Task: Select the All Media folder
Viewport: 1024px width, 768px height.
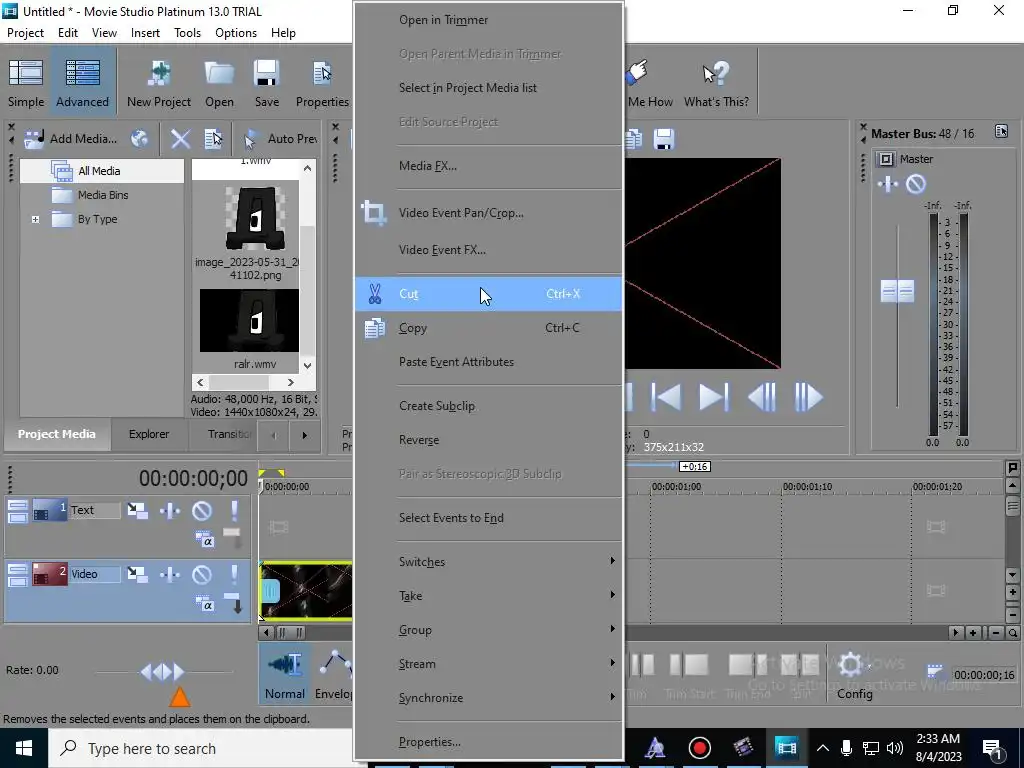Action: [99, 171]
